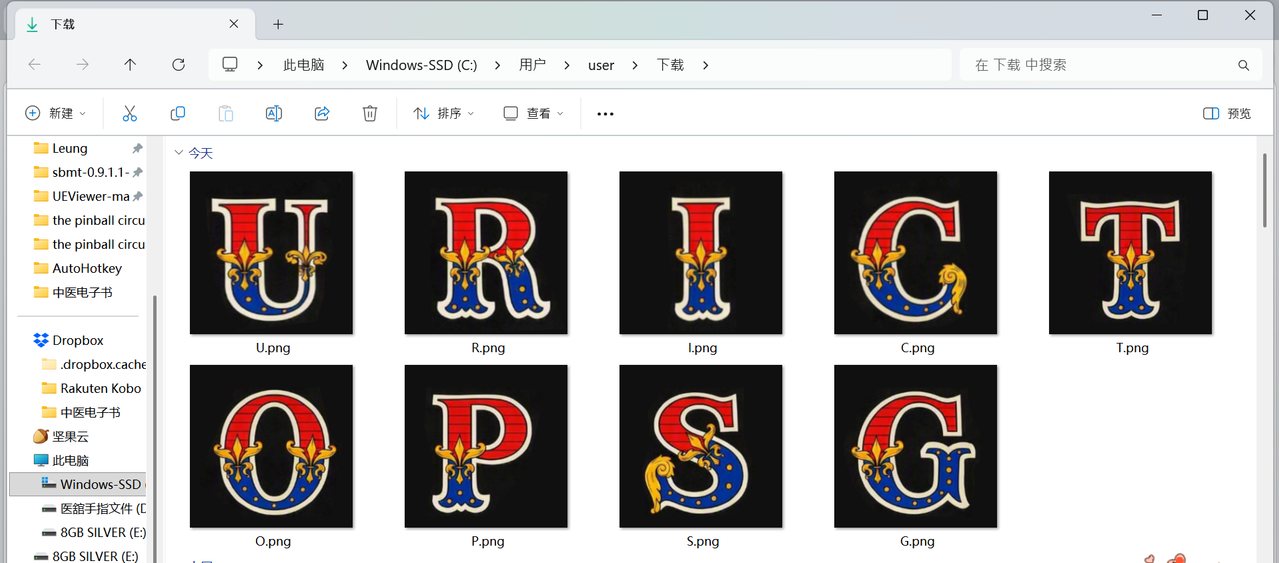Go back with the left arrow
Screen dimensions: 1279x563
(35, 65)
